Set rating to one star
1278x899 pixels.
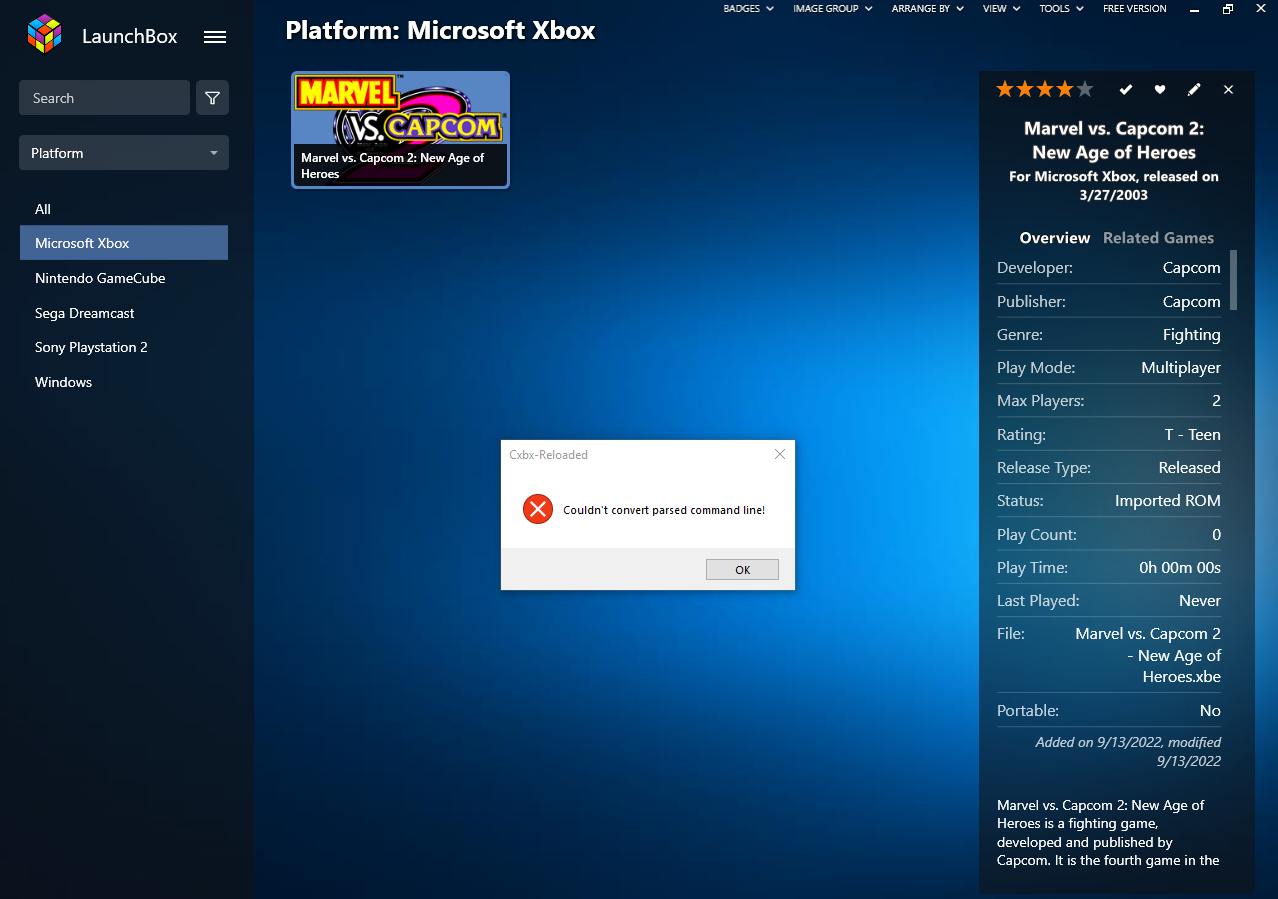coord(1005,89)
